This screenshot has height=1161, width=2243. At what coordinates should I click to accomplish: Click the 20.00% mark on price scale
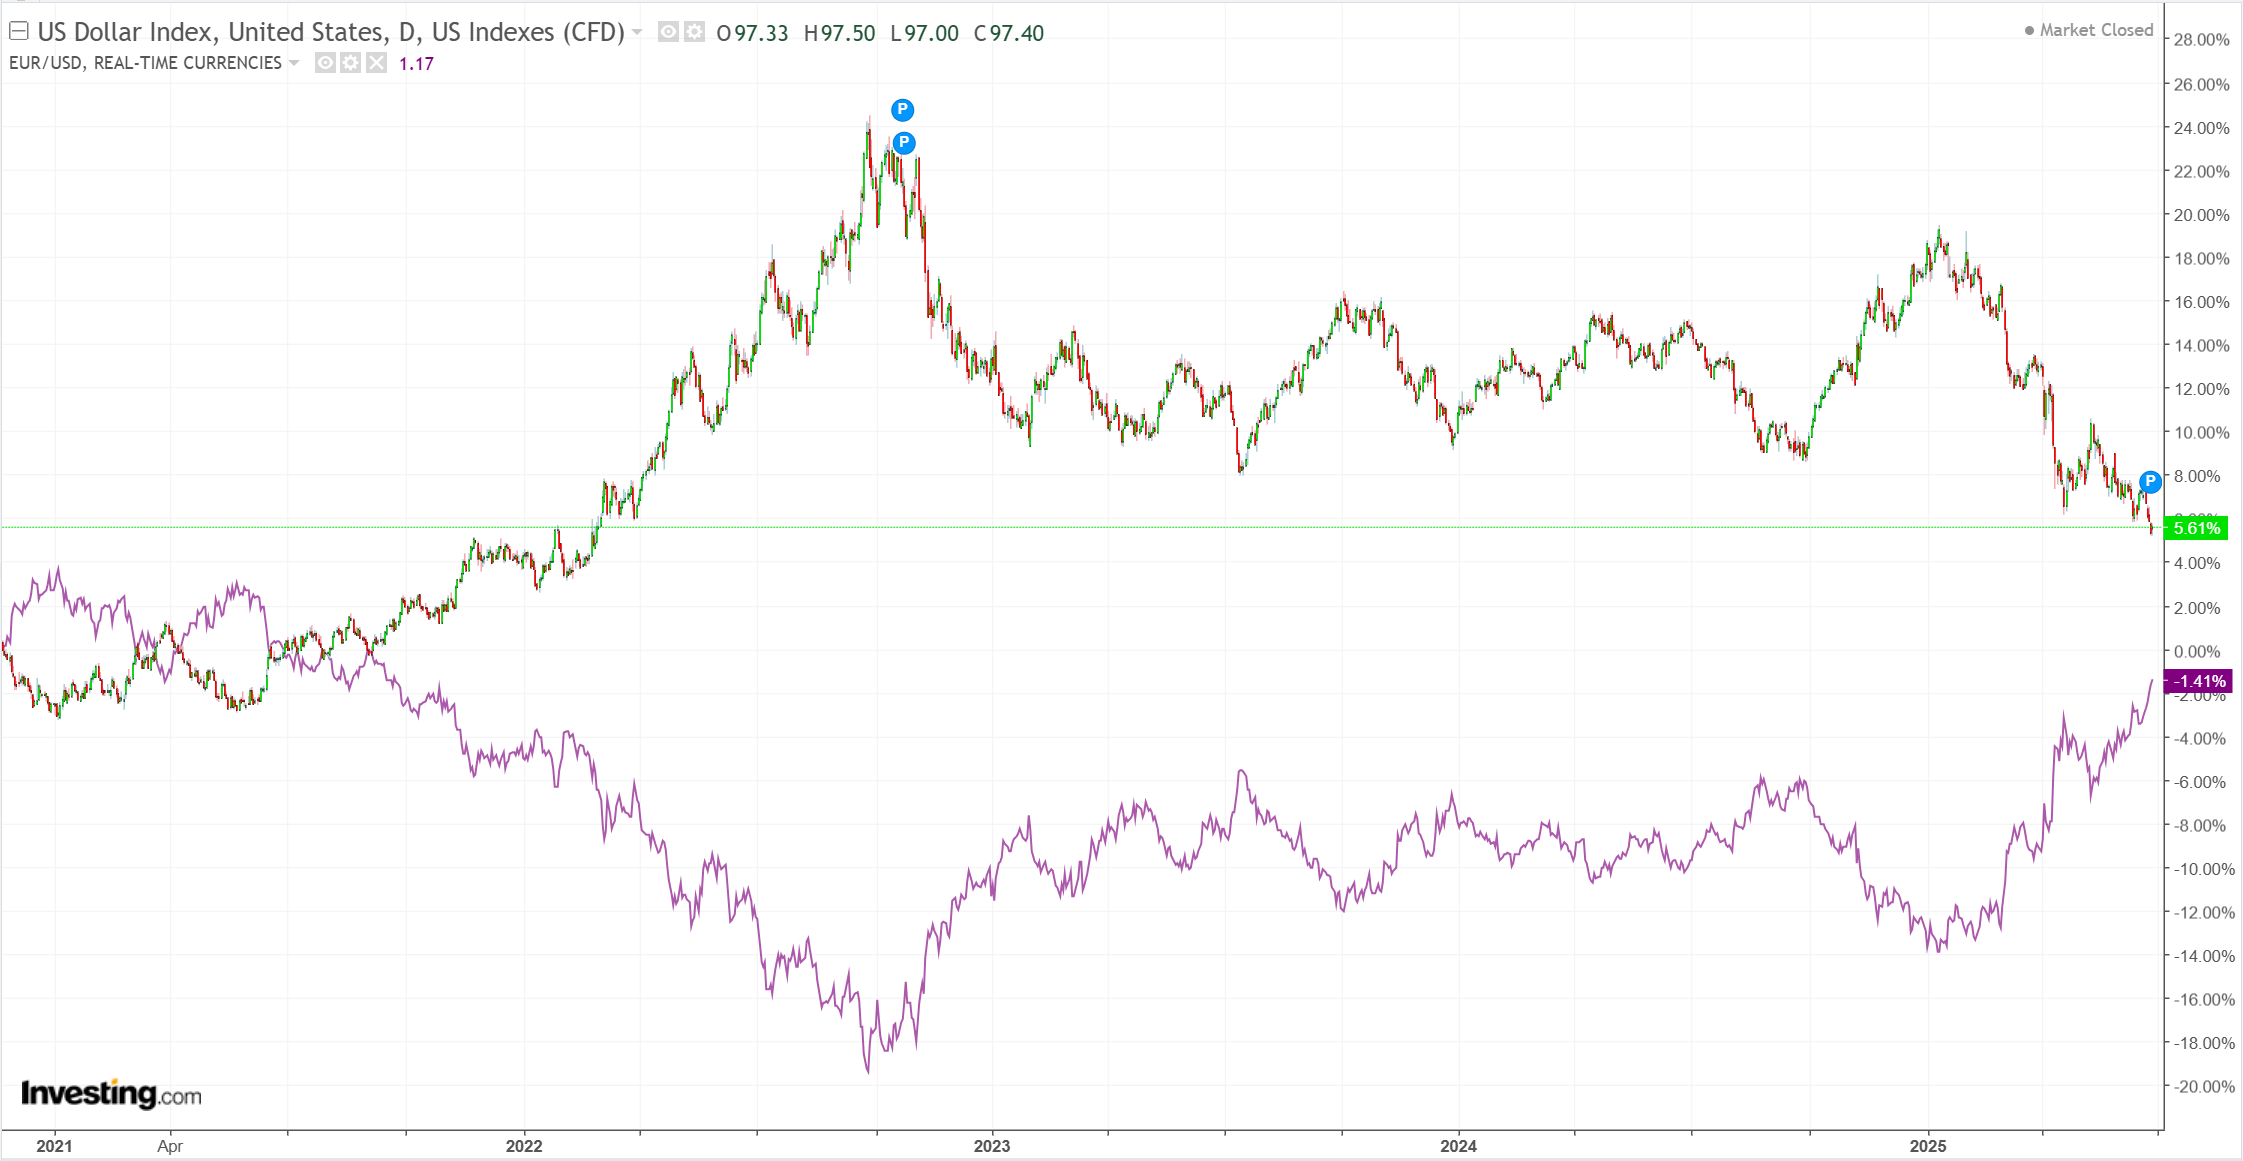tap(2201, 215)
